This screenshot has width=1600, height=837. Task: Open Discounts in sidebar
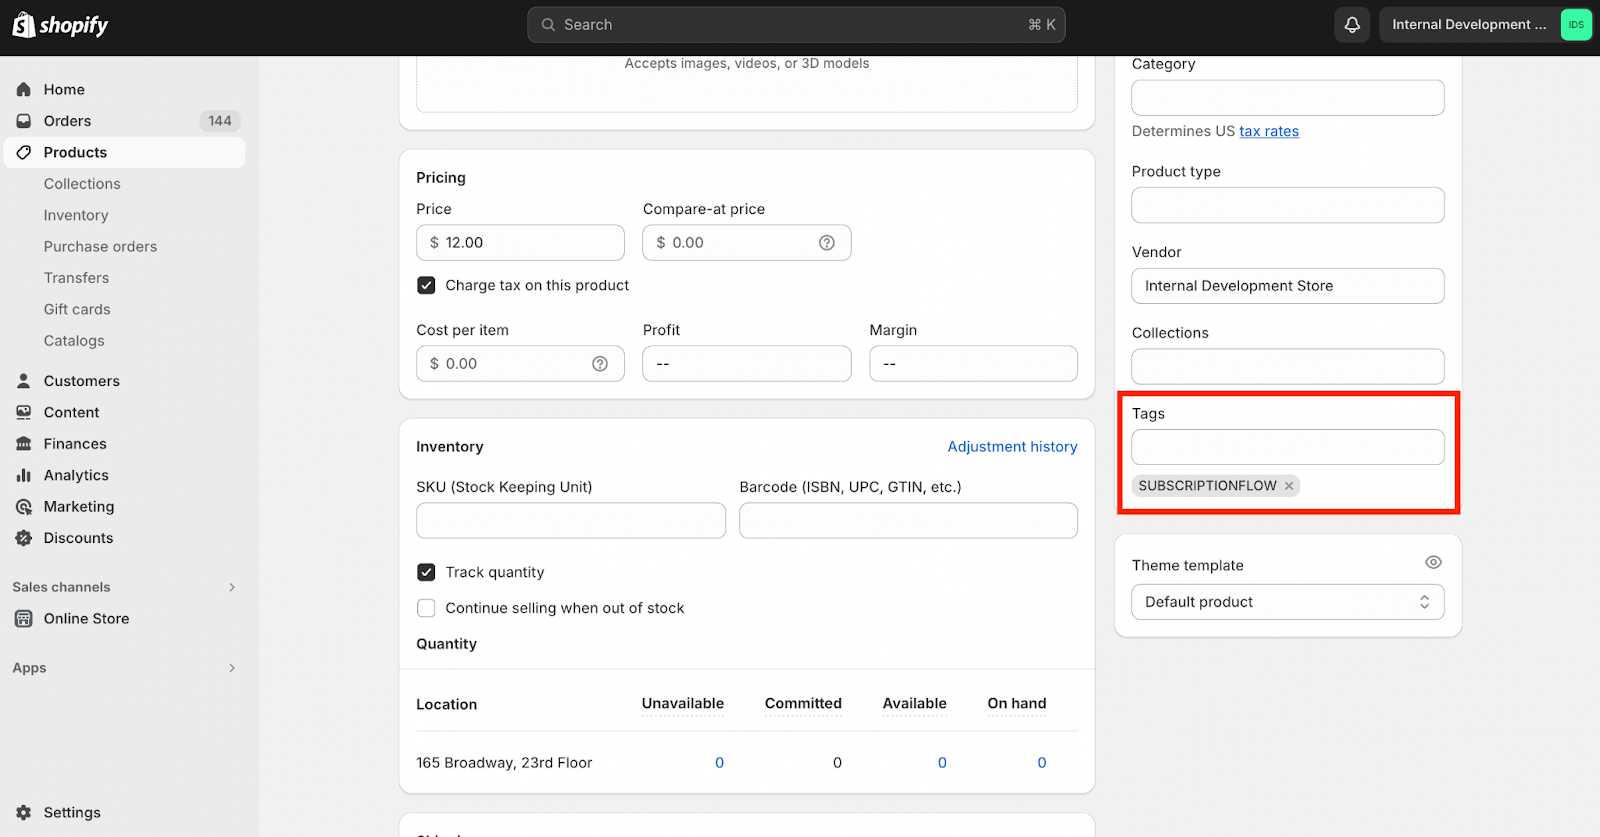pyautogui.click(x=78, y=538)
